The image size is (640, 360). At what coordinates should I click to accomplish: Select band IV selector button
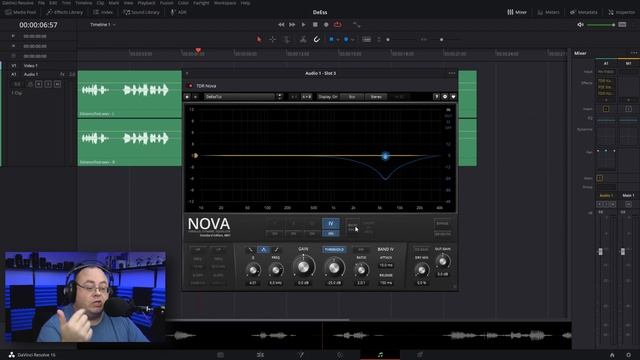(x=331, y=223)
